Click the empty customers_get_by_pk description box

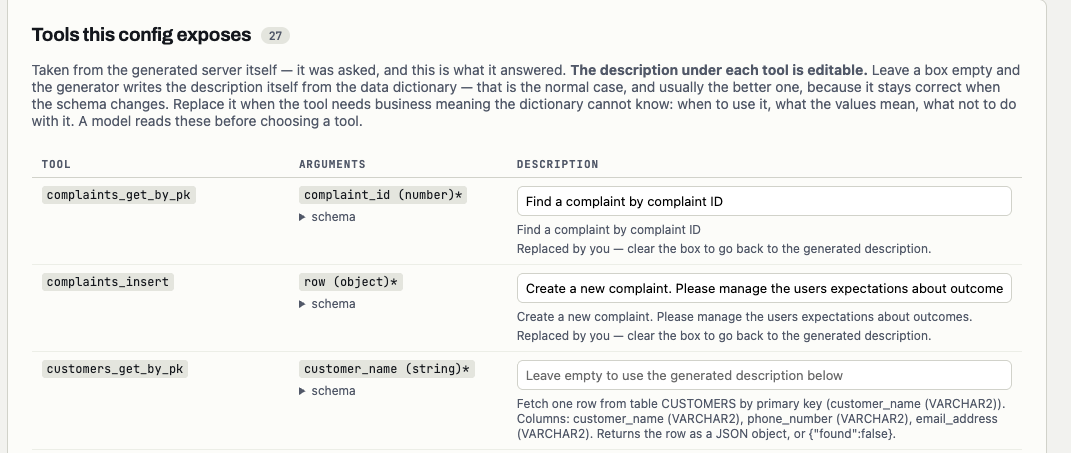[x=764, y=375]
